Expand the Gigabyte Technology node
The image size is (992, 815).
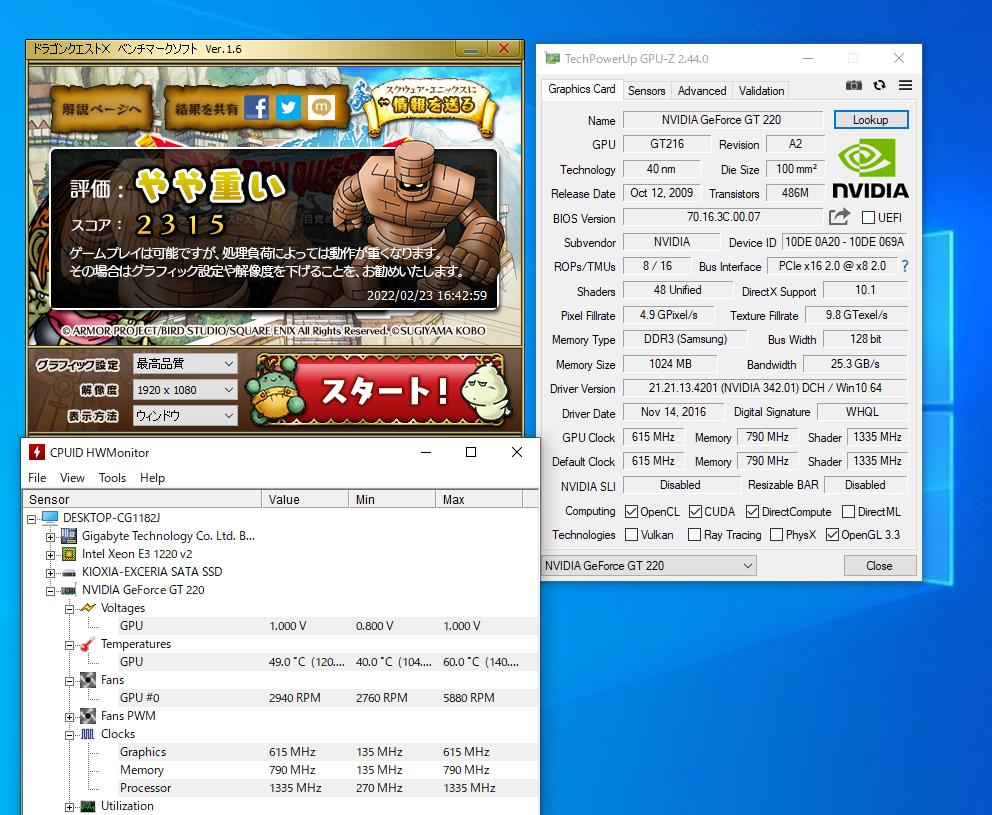pos(51,537)
